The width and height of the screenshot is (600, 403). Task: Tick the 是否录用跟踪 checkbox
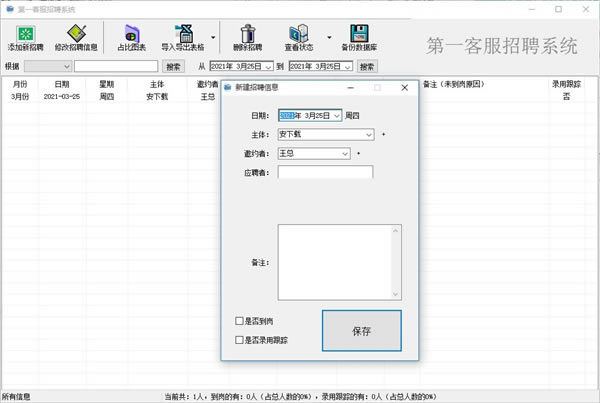click(238, 340)
